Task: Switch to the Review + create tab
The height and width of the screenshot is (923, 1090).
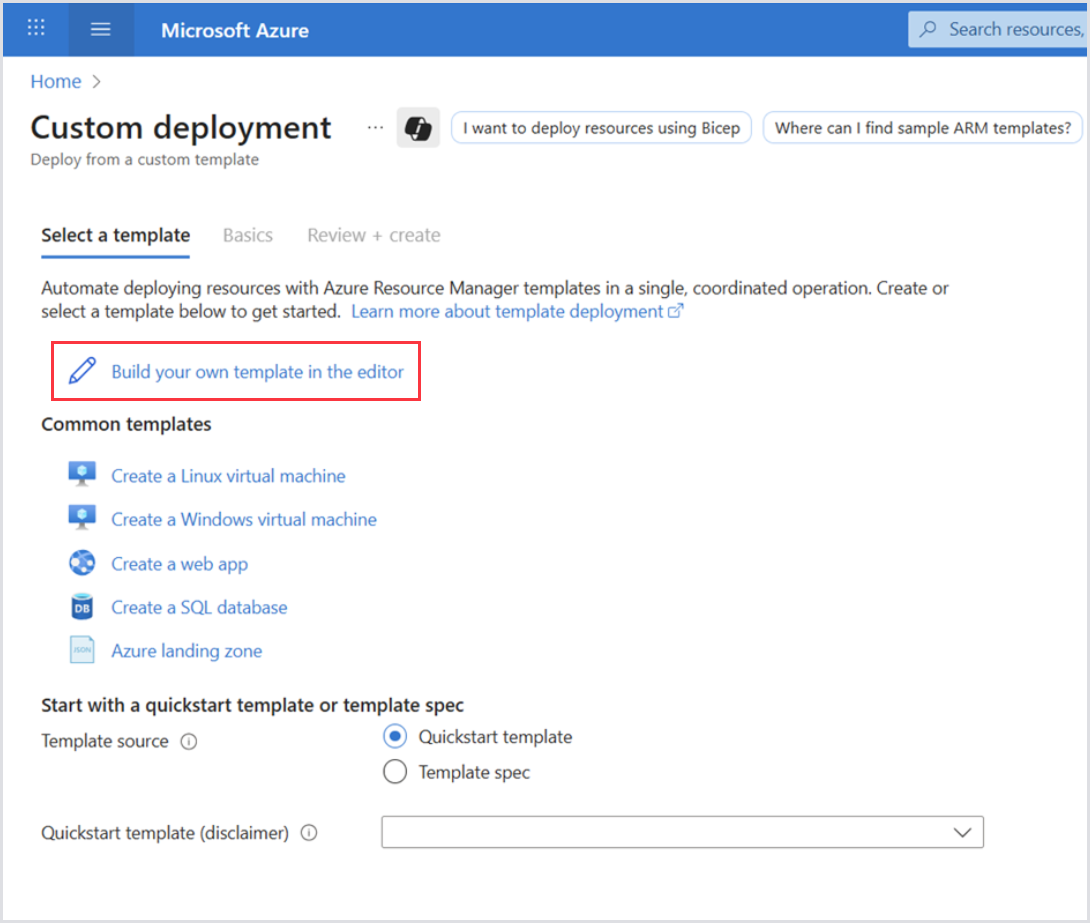Action: [x=373, y=235]
